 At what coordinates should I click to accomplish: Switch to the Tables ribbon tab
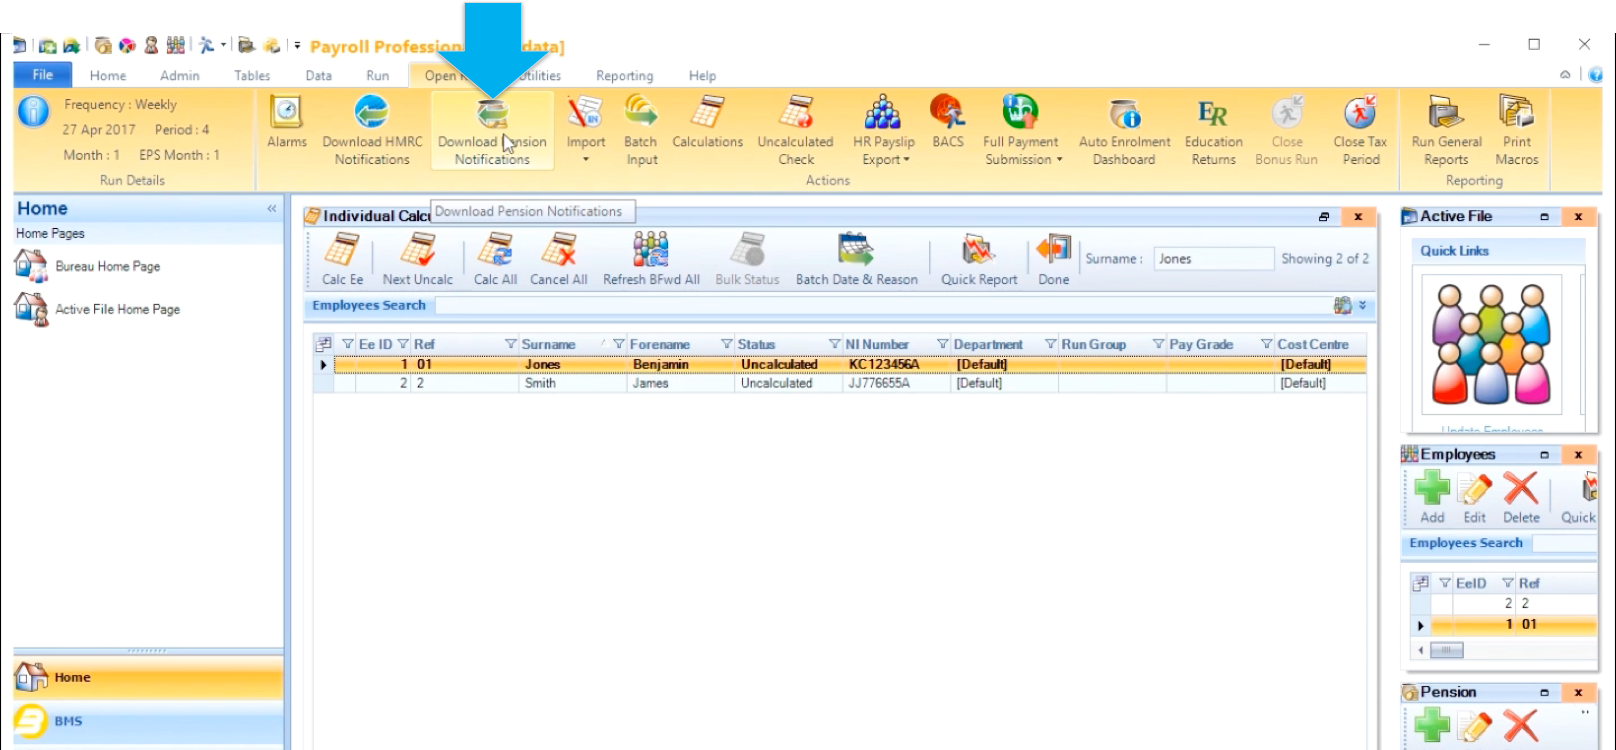(252, 76)
